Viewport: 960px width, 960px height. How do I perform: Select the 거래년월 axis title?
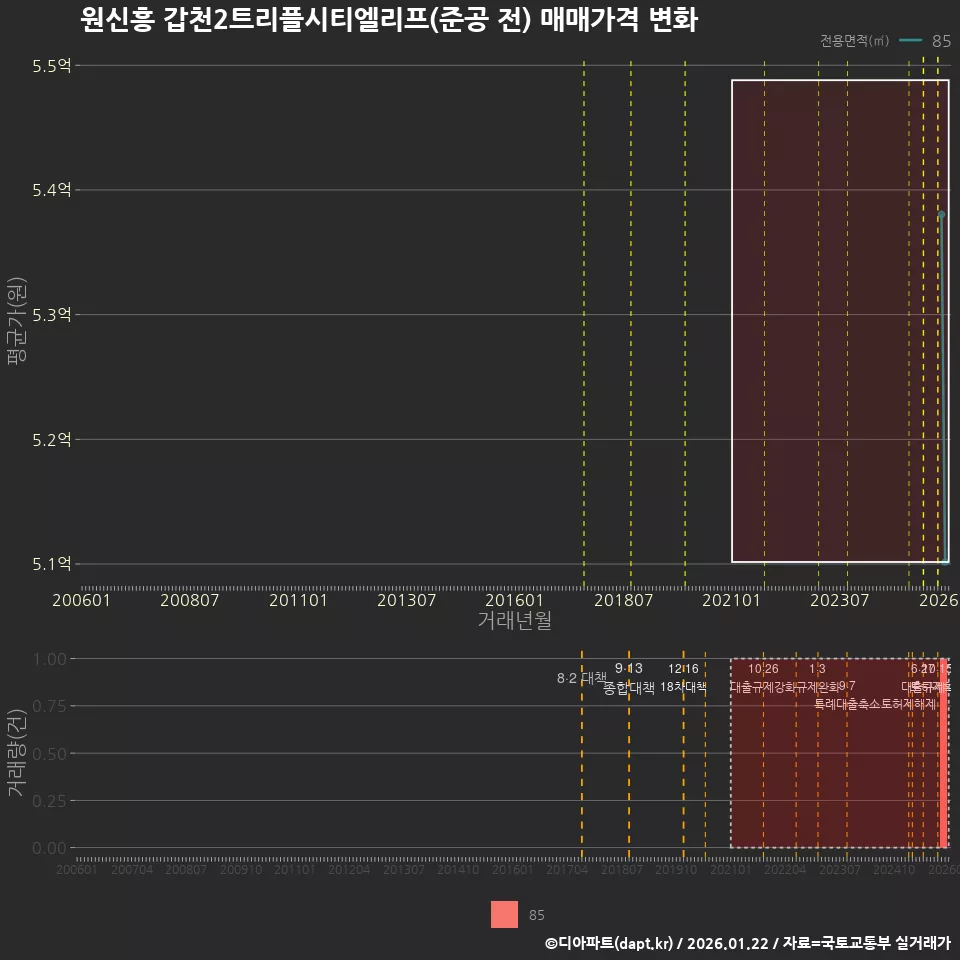coord(513,621)
